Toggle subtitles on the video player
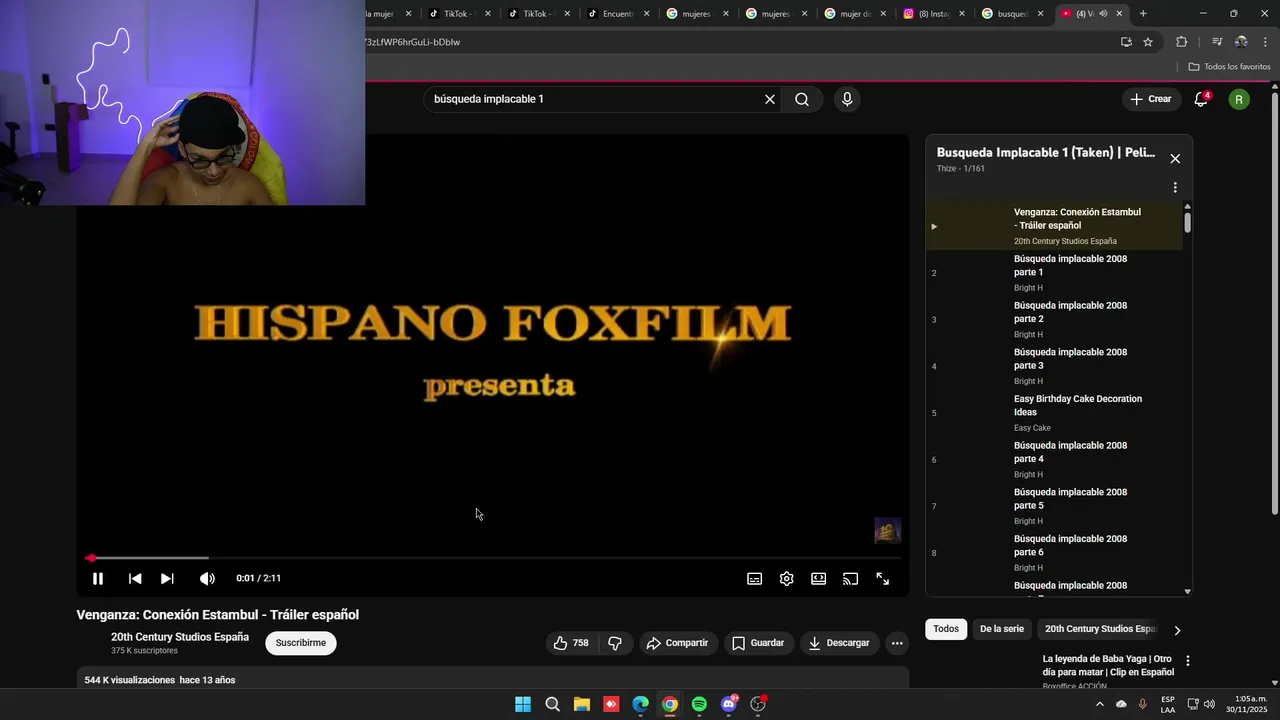 [755, 579]
